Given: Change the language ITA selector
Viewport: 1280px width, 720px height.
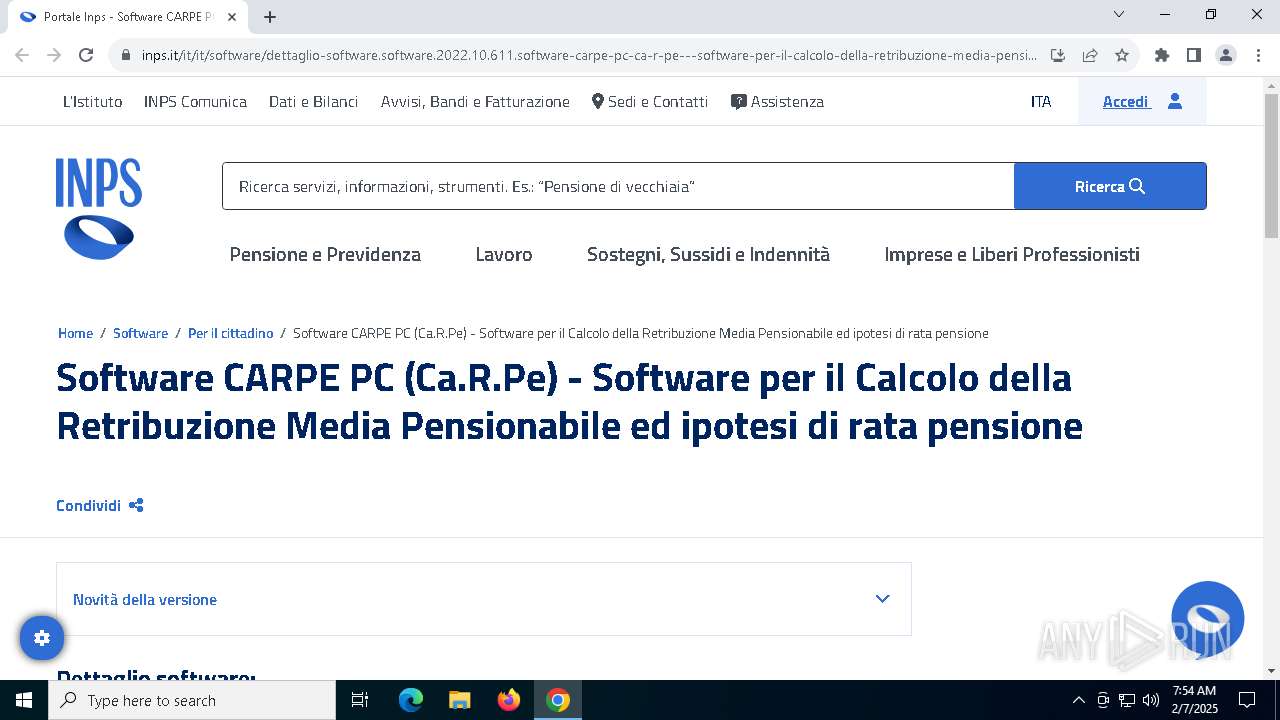Looking at the screenshot, I should (1041, 101).
